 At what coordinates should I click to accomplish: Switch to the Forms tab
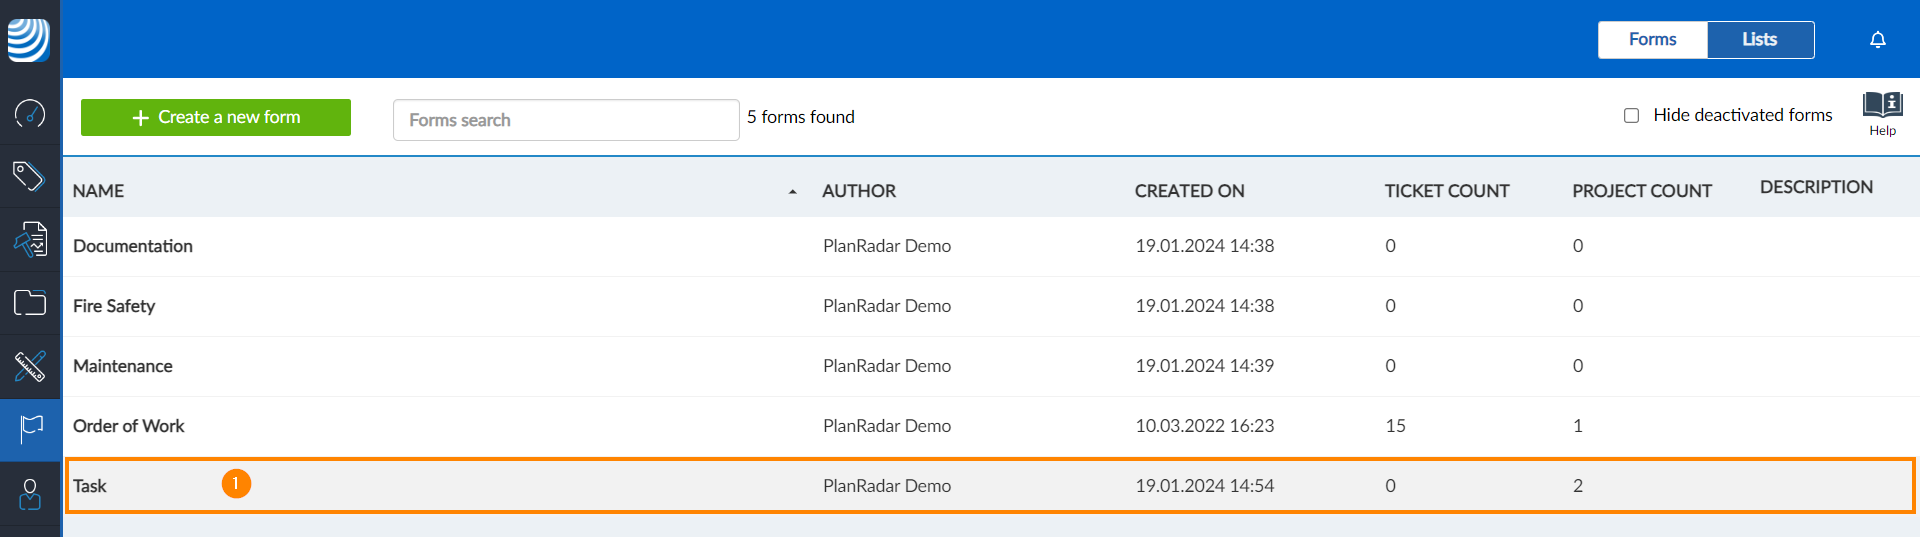pyautogui.click(x=1652, y=40)
